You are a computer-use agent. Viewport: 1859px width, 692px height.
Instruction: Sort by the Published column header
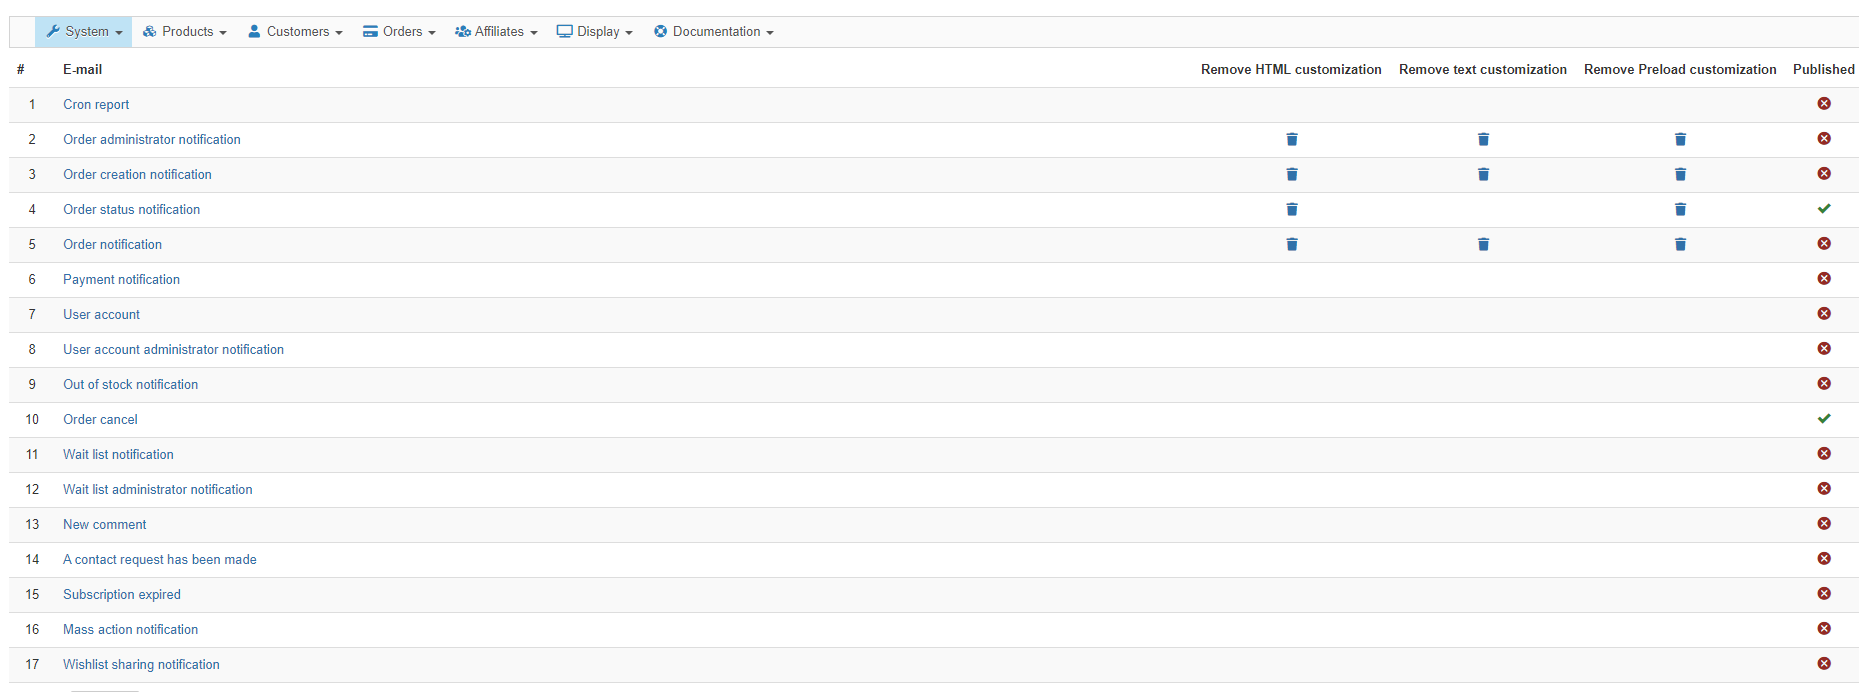(x=1823, y=69)
